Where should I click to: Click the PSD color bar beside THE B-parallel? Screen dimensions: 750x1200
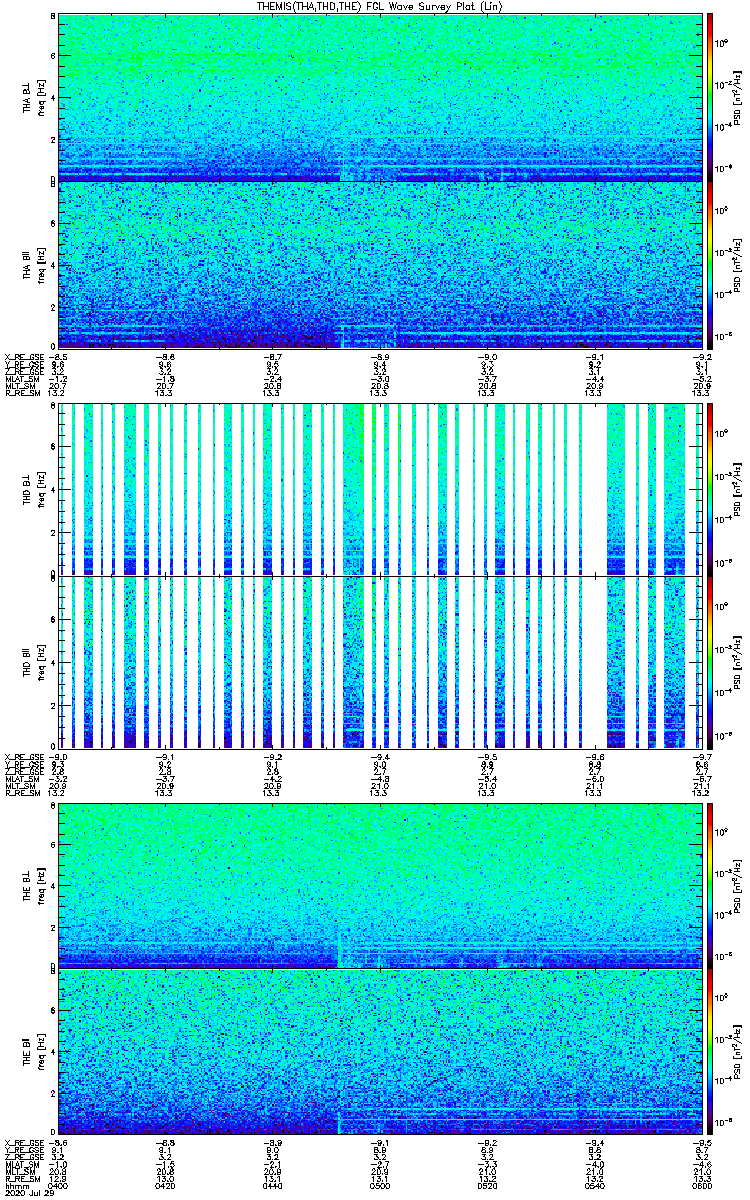[x=709, y=1051]
